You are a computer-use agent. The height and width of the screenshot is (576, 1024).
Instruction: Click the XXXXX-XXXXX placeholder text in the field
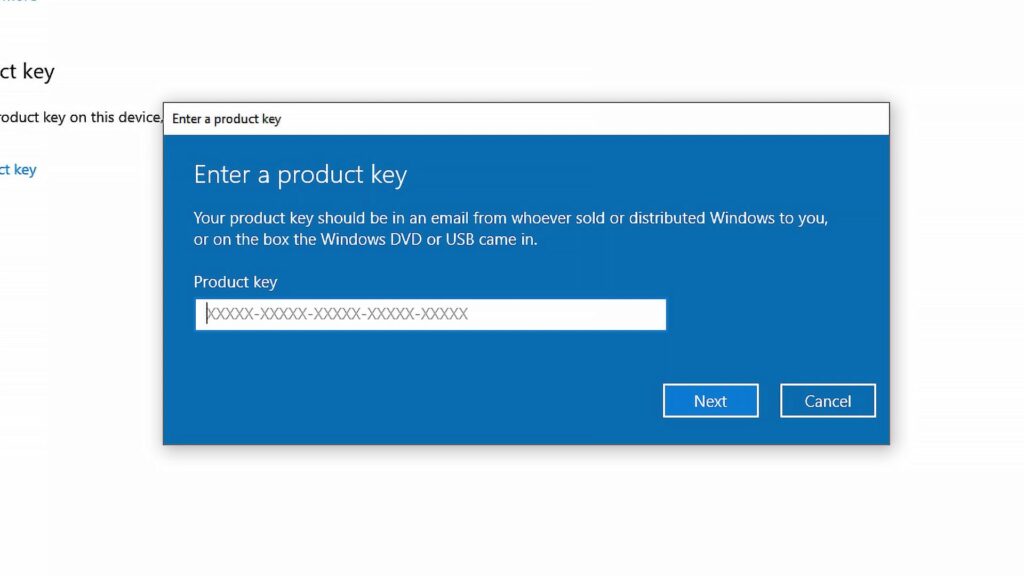coord(337,314)
